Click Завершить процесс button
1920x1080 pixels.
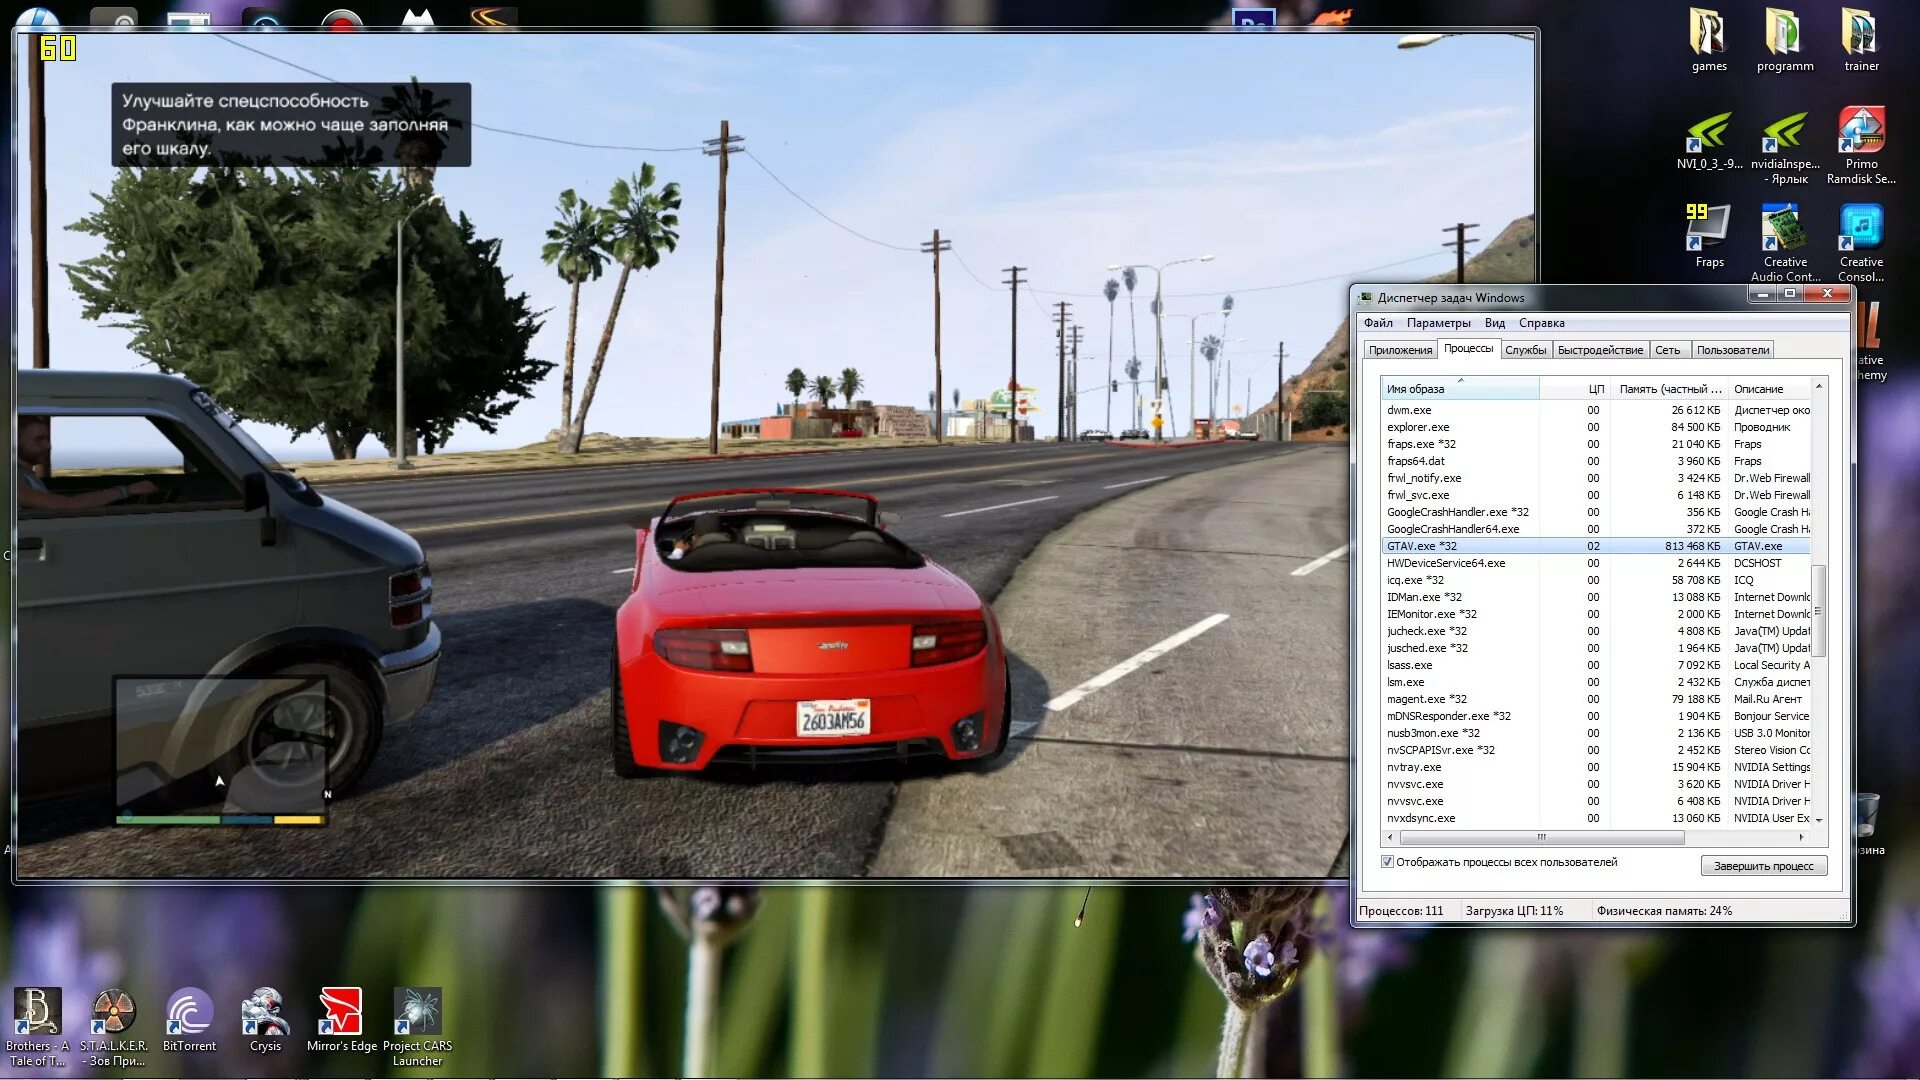1763,866
